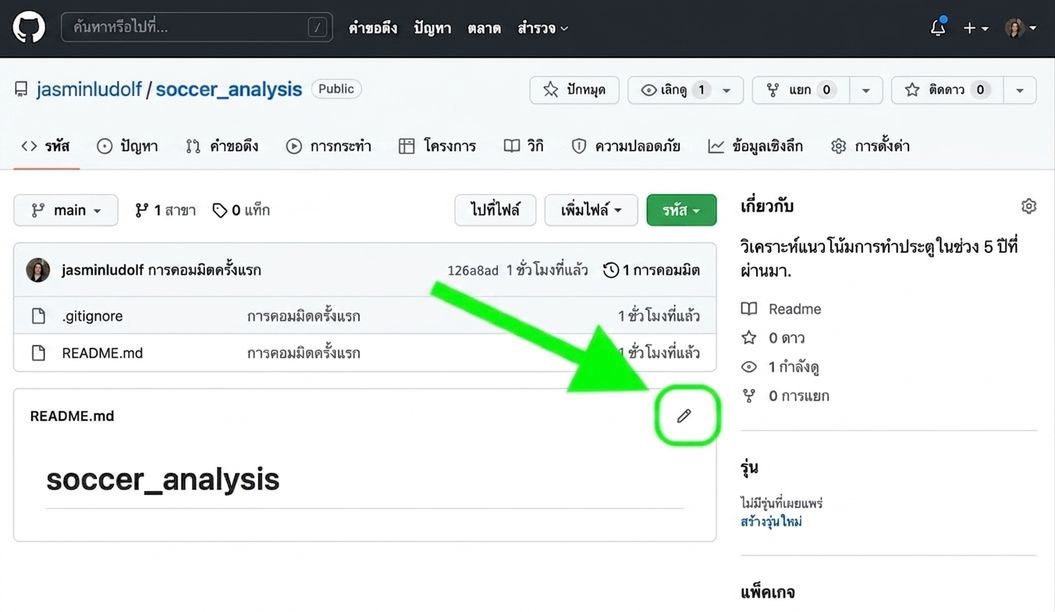Open the commit message in README.md row

303,353
